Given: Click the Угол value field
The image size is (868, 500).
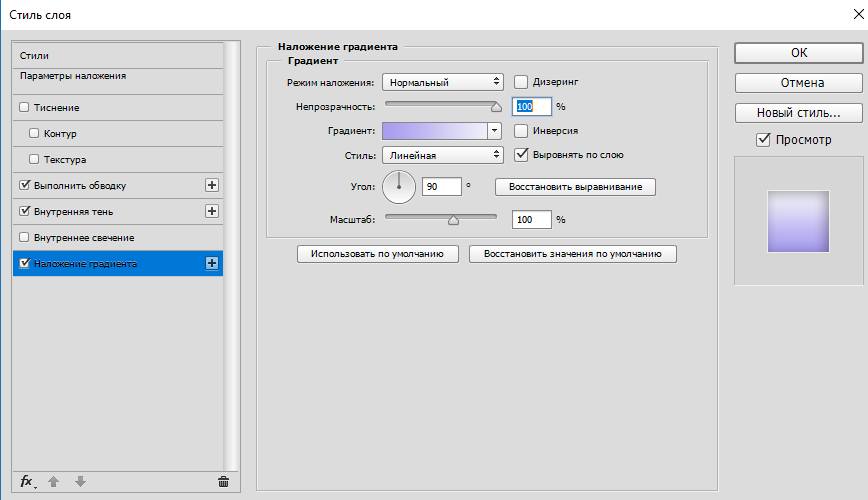Looking at the screenshot, I should (x=441, y=187).
